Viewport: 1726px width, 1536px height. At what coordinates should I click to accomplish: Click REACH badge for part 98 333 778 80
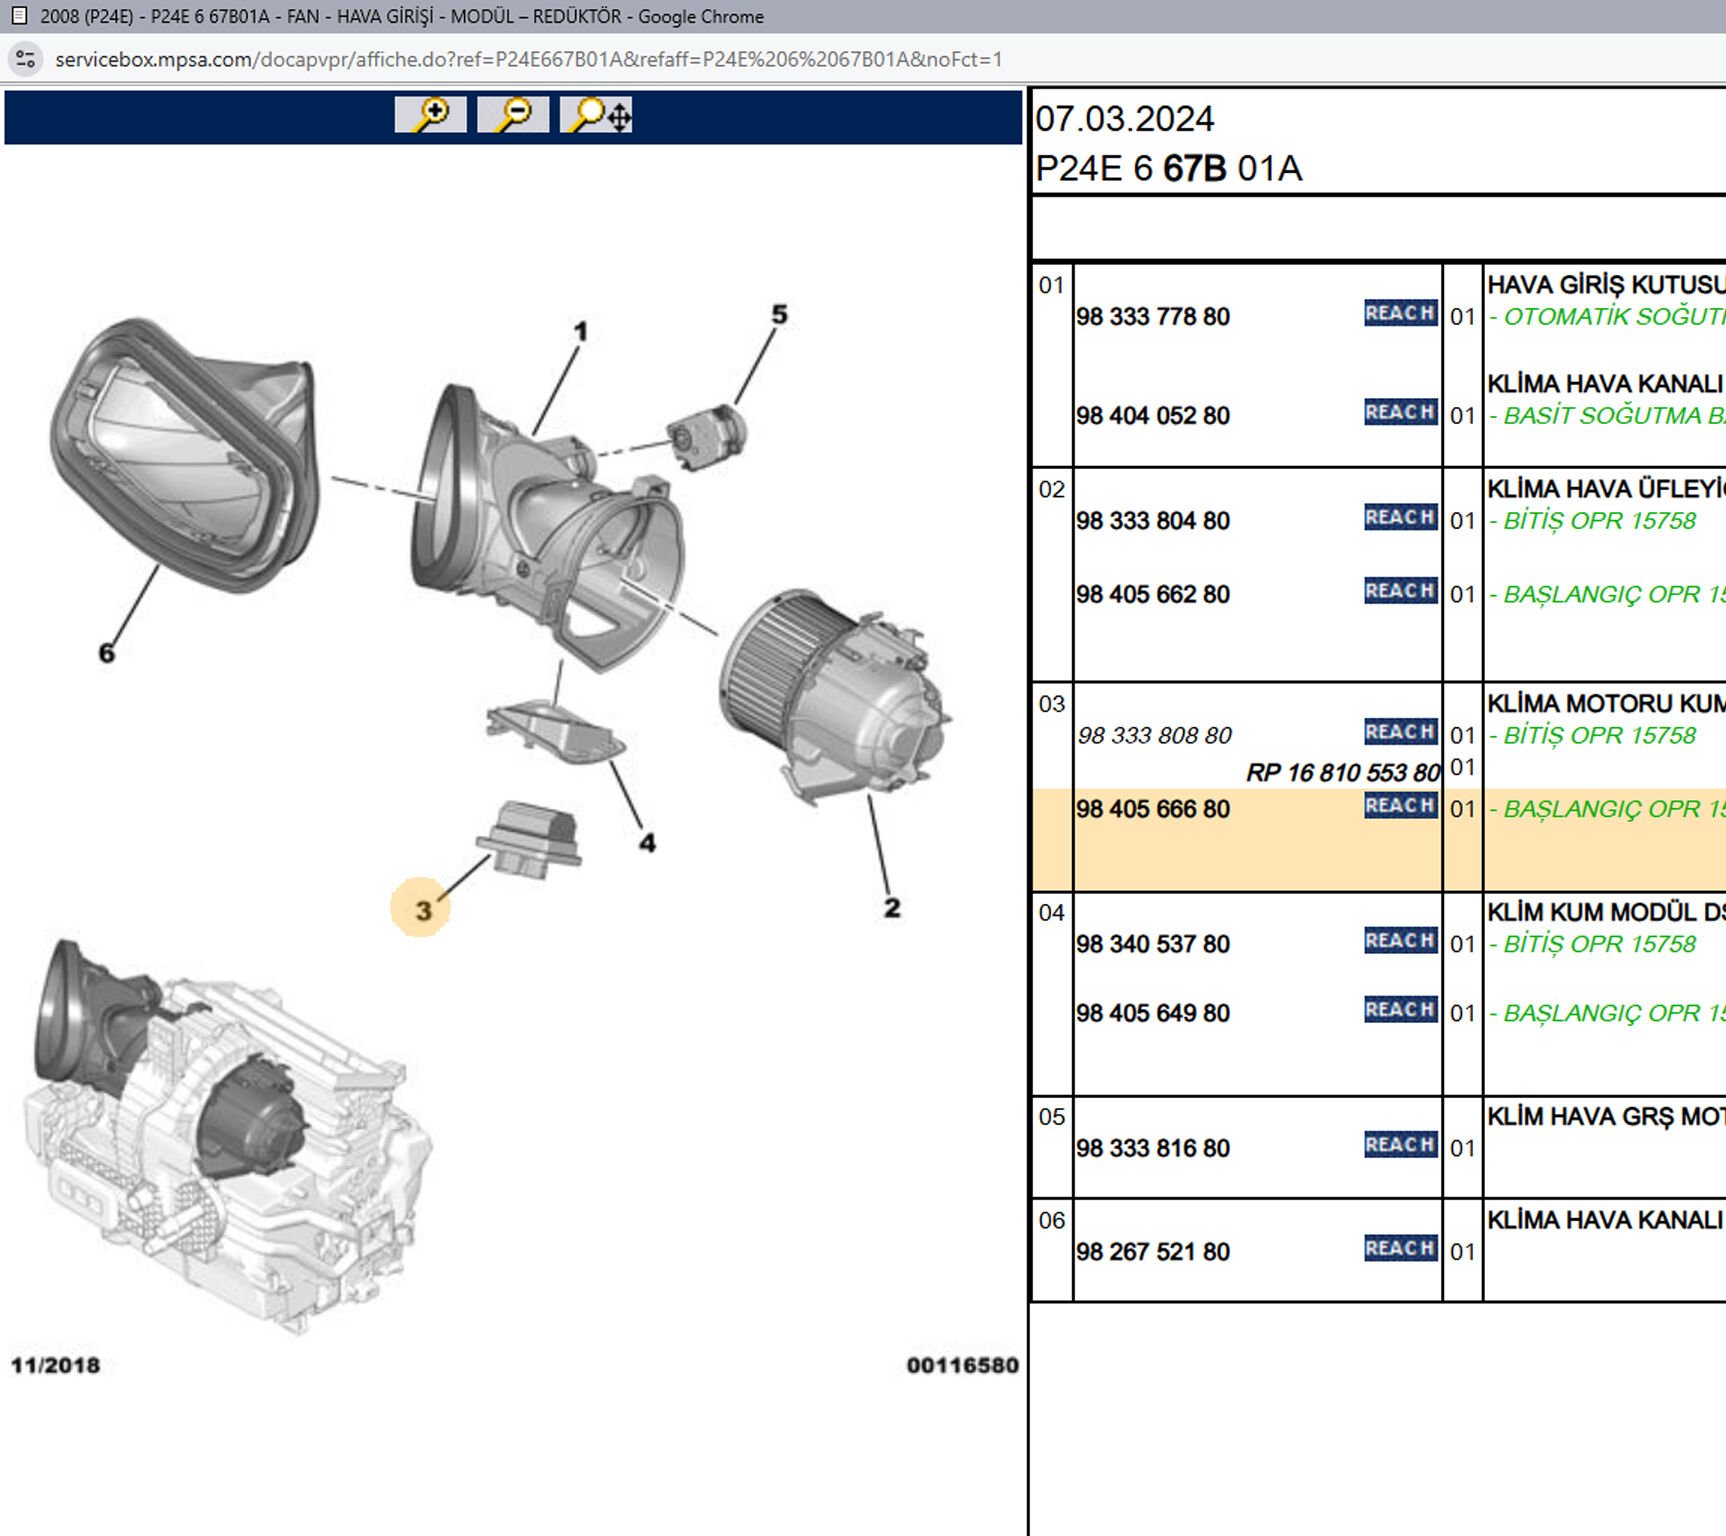click(x=1400, y=313)
